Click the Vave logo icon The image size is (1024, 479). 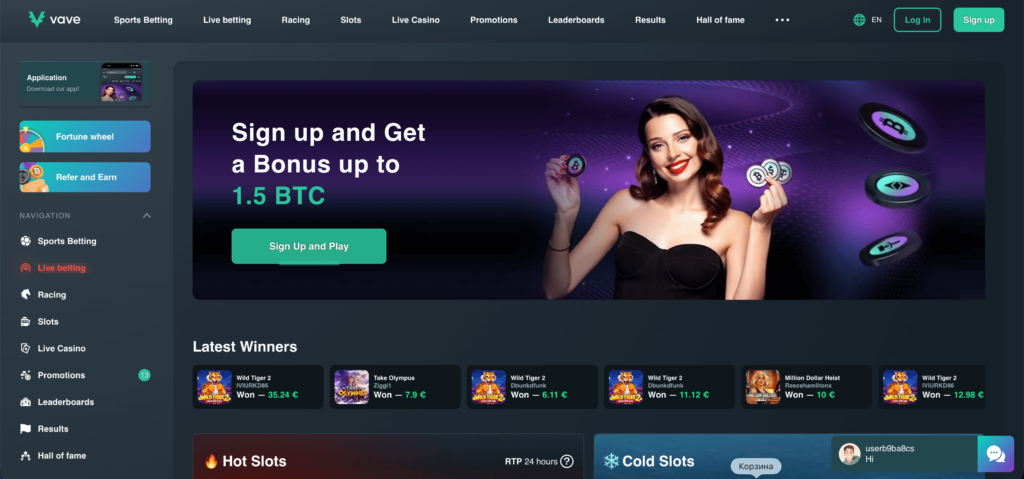[x=37, y=20]
